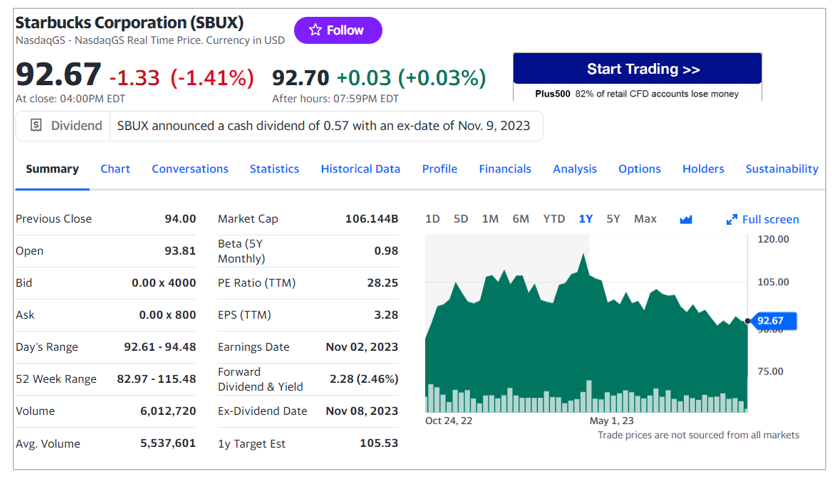Set chart range to 5Y
The width and height of the screenshot is (832, 482).
pos(613,219)
